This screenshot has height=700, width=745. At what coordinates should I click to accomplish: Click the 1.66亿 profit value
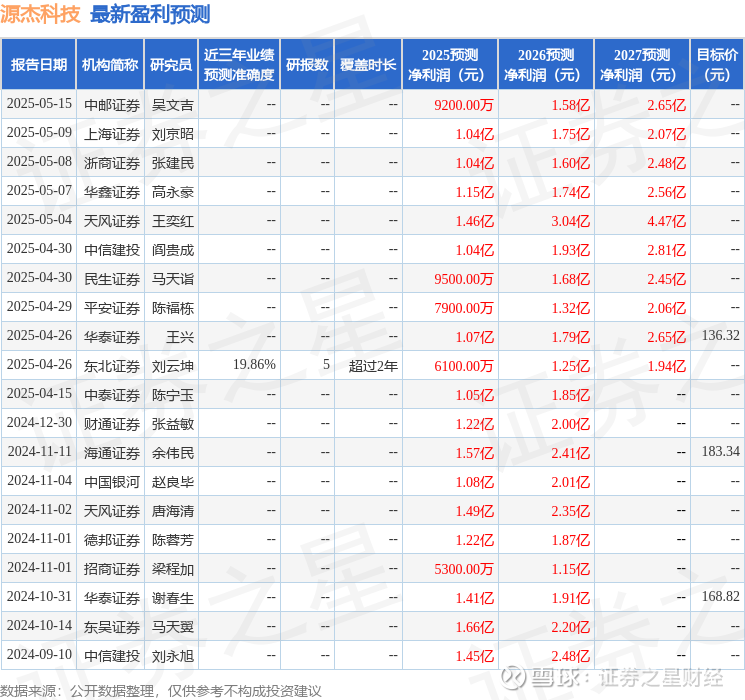(475, 627)
